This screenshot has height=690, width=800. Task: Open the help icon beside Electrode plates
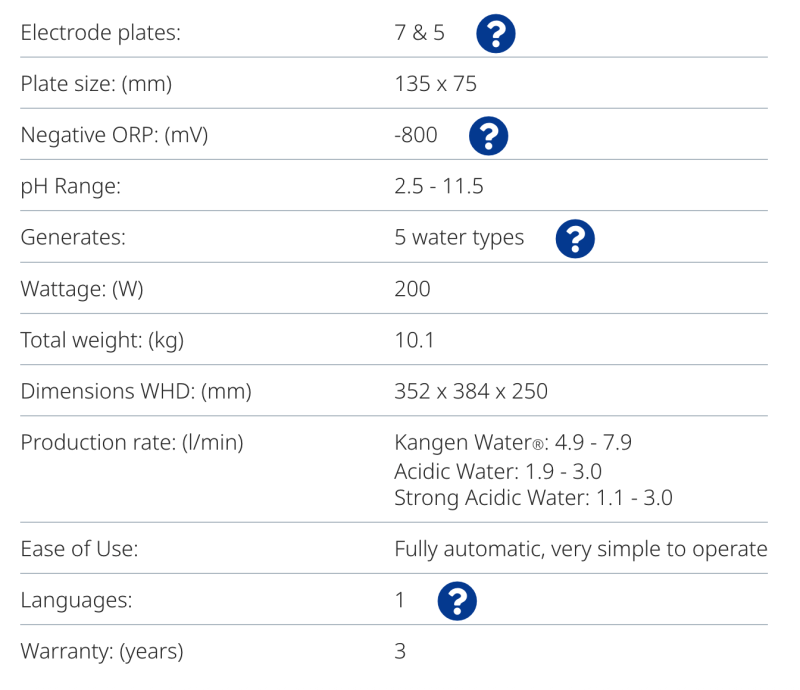495,34
